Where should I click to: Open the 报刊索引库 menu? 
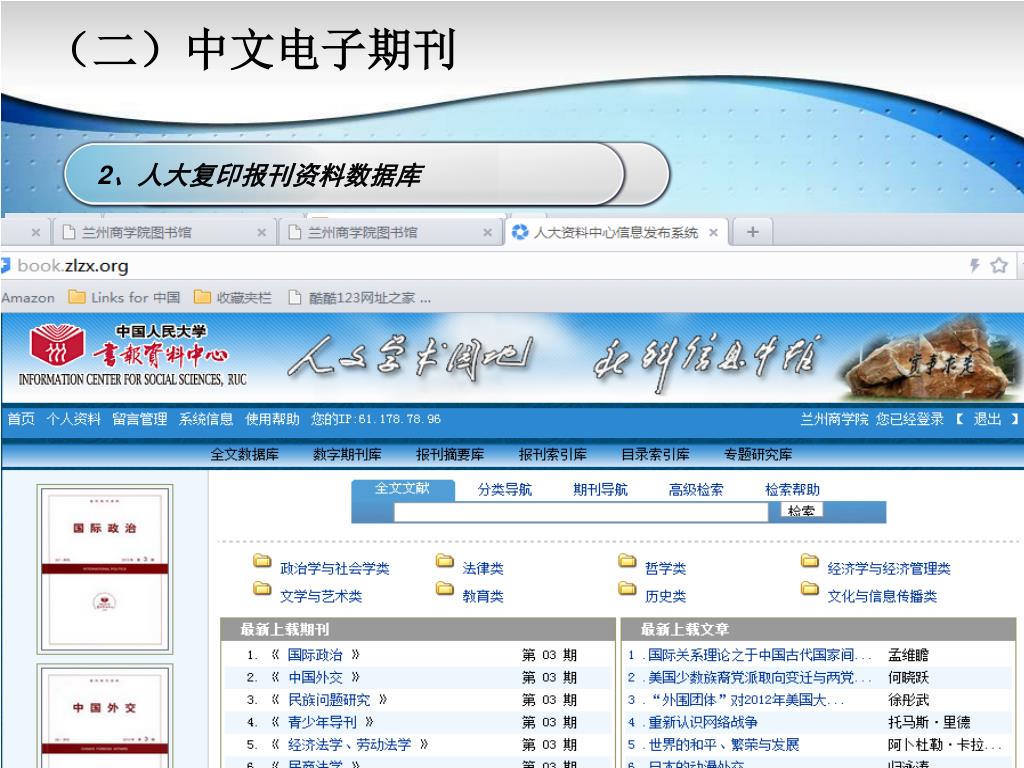(x=552, y=455)
